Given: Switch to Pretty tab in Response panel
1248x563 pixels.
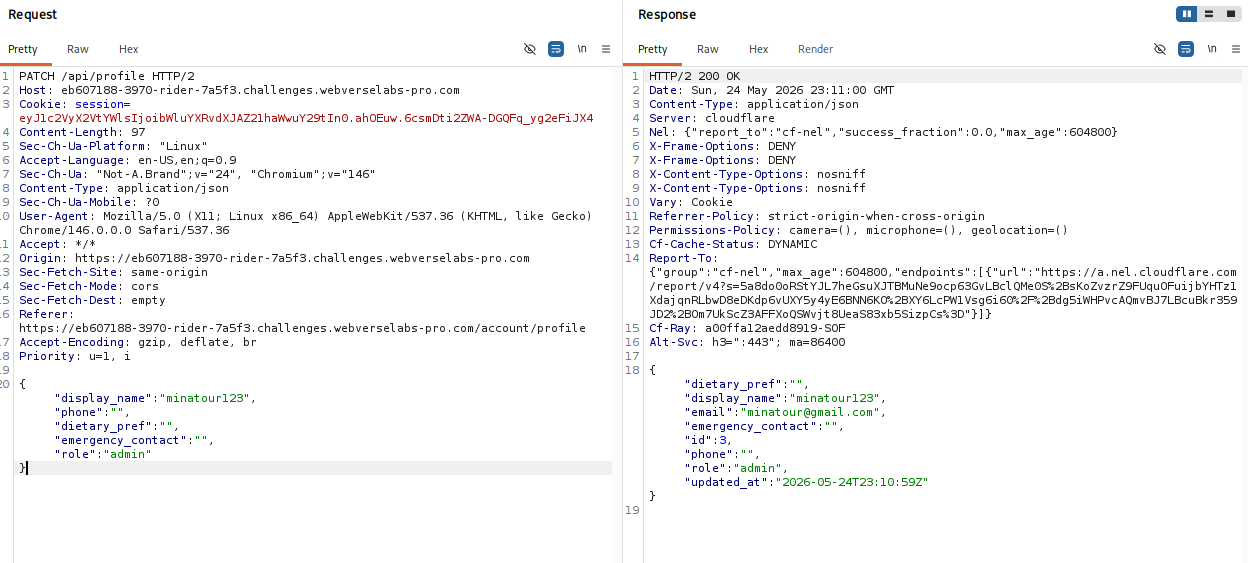Looking at the screenshot, I should (x=653, y=49).
